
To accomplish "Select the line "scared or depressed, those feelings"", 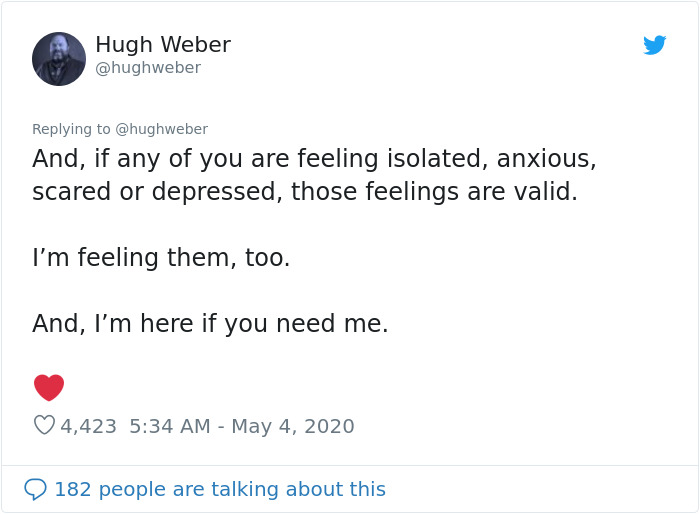I will pyautogui.click(x=305, y=192).
